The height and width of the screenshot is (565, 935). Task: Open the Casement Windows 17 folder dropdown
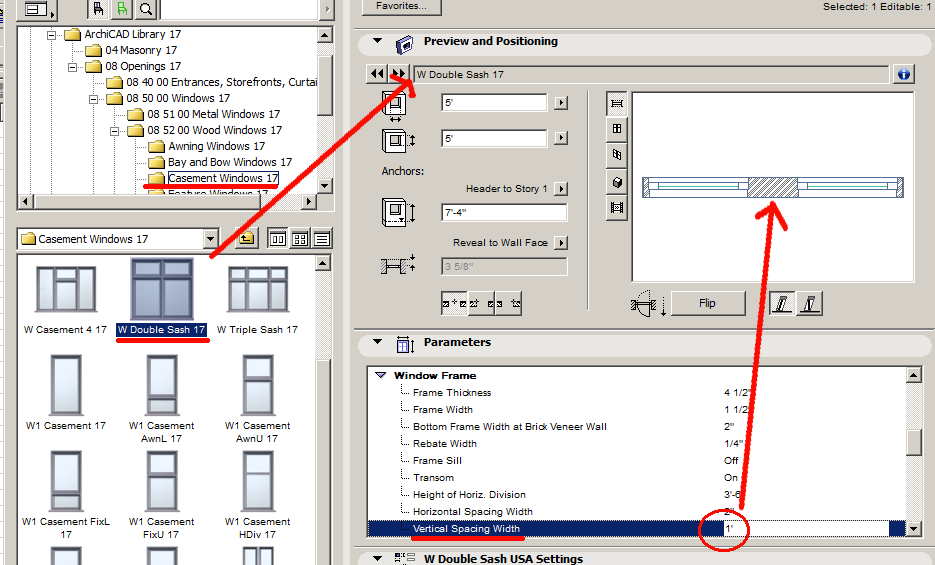(210, 239)
